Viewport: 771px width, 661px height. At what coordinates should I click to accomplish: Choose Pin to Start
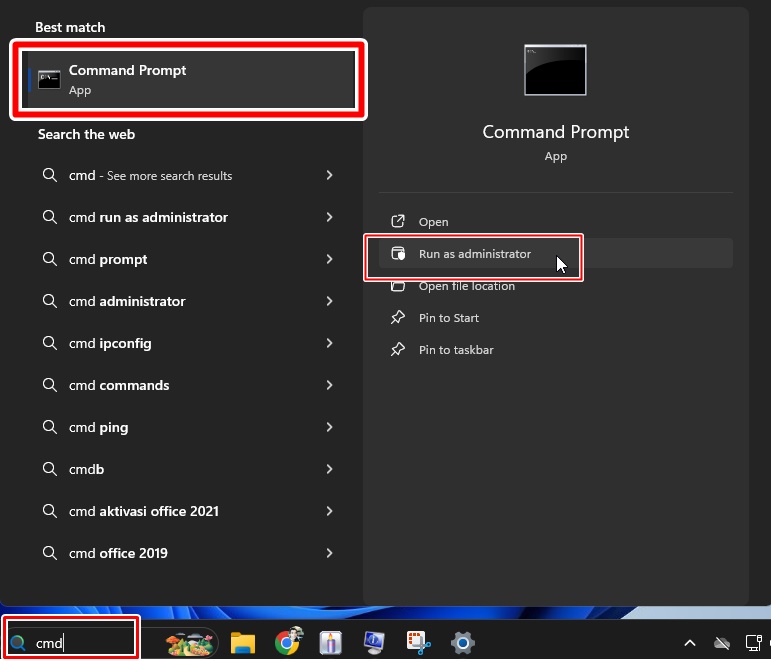tap(556, 318)
